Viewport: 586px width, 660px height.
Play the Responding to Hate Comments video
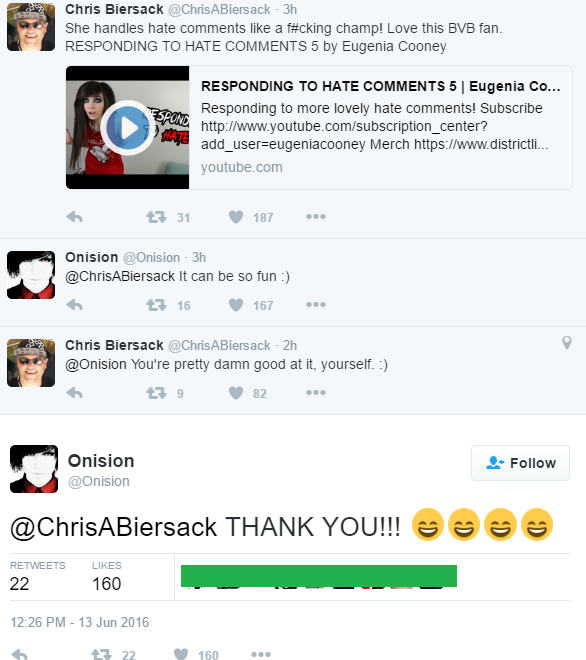(x=128, y=128)
